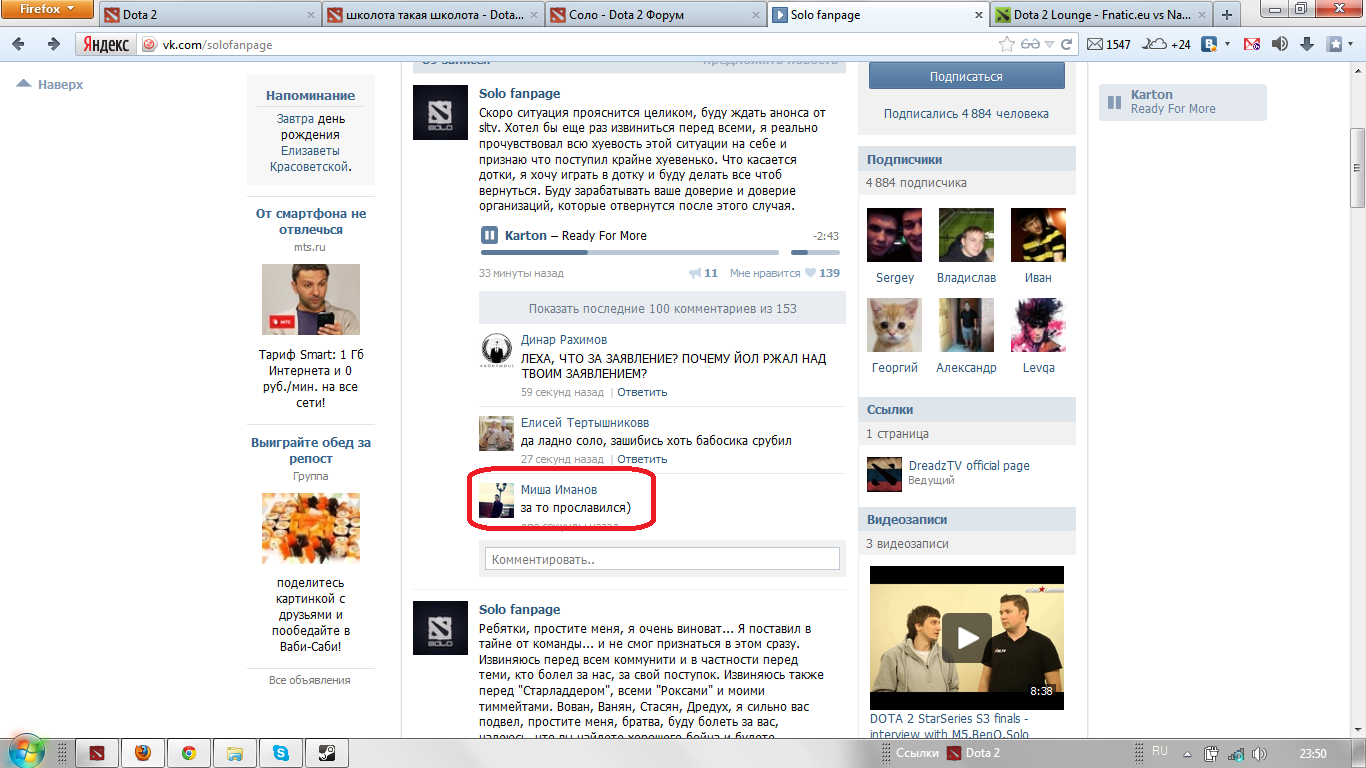Screen dimensions: 1366x768
Task: Open Skype from the taskbar
Action: coord(281,753)
